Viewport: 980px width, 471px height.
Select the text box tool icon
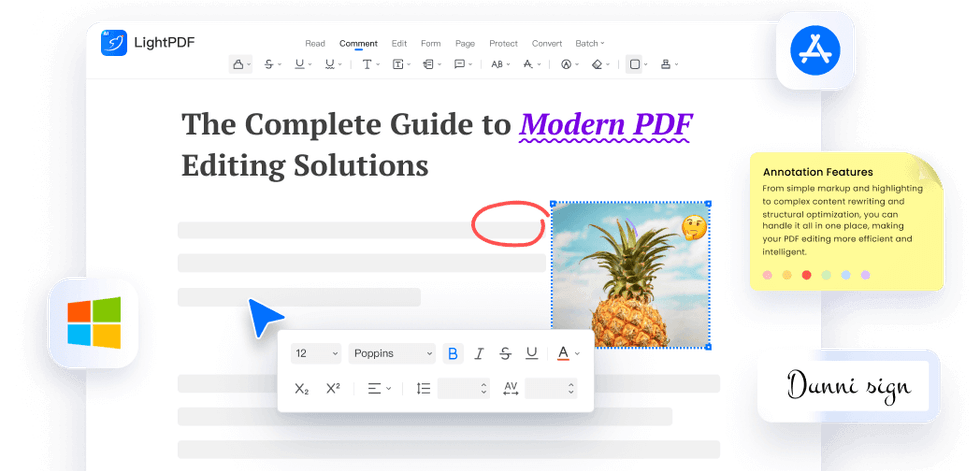point(398,64)
